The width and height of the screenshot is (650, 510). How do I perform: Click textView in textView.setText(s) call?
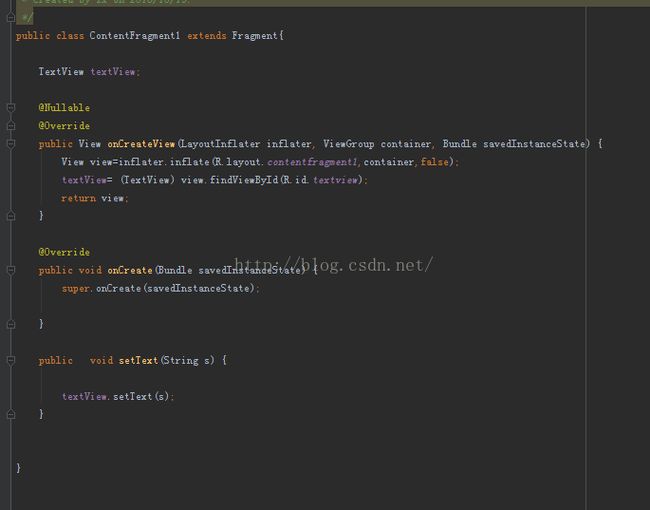84,397
